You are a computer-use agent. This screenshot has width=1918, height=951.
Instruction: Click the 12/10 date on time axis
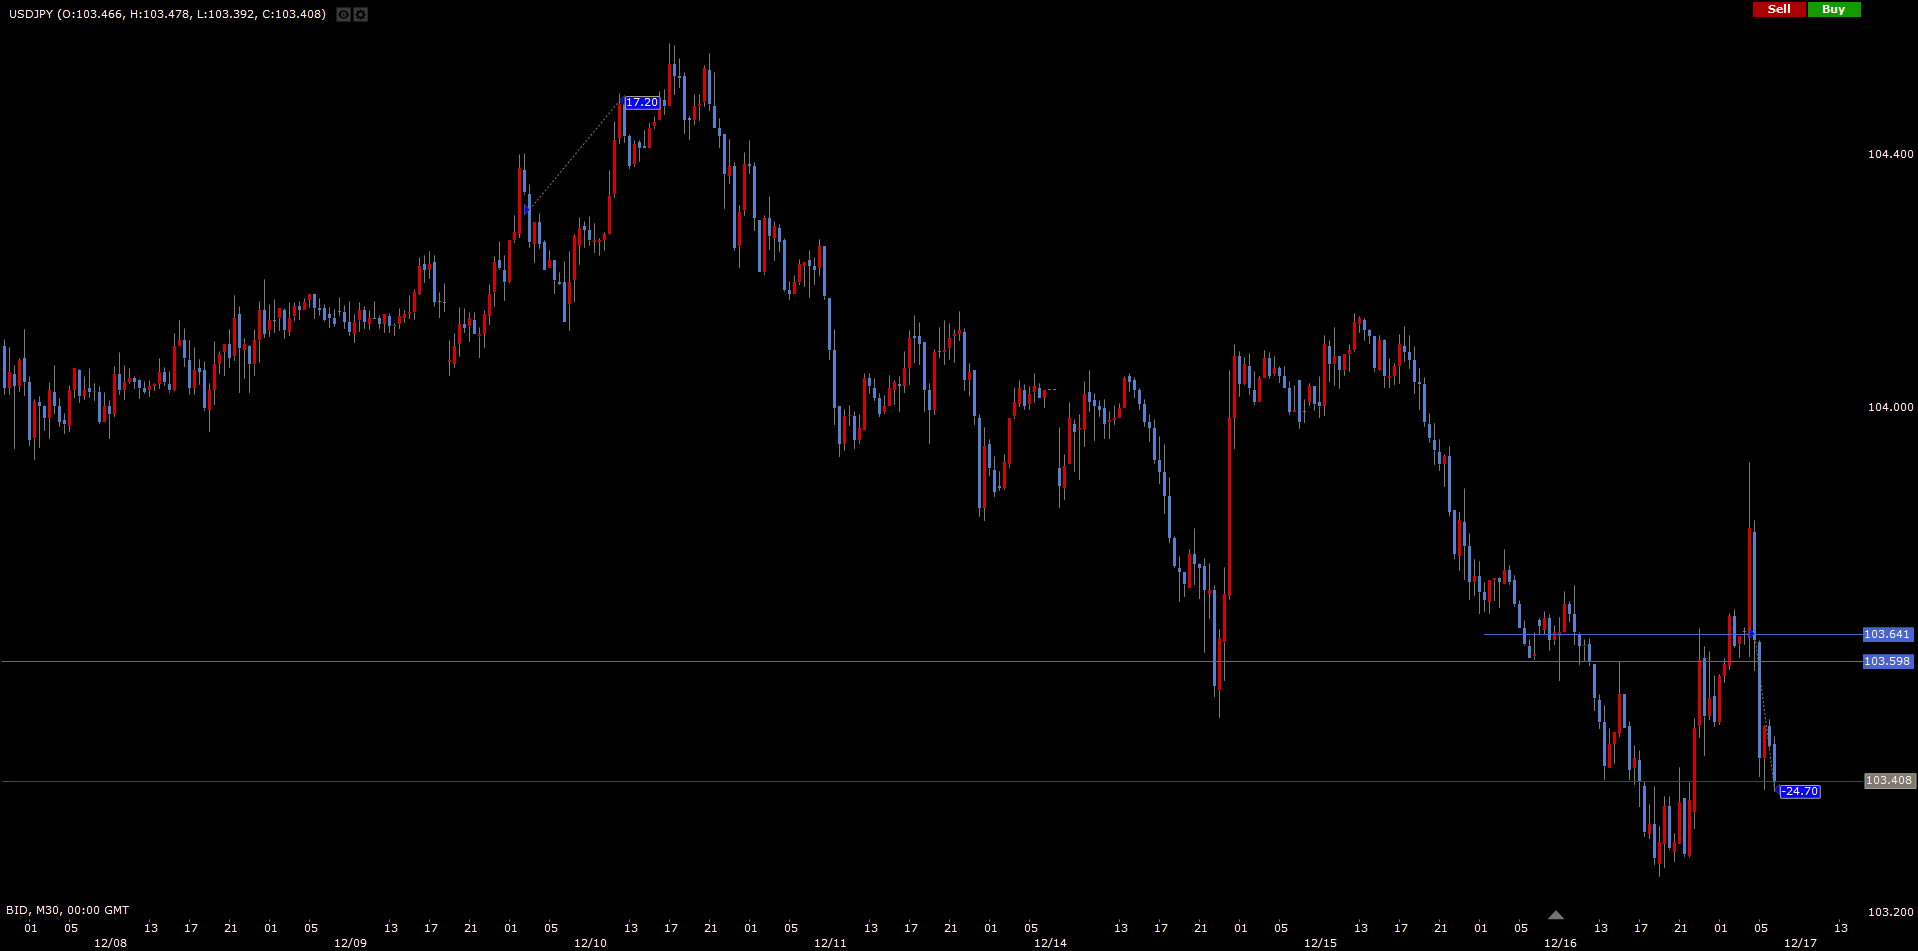tap(590, 943)
